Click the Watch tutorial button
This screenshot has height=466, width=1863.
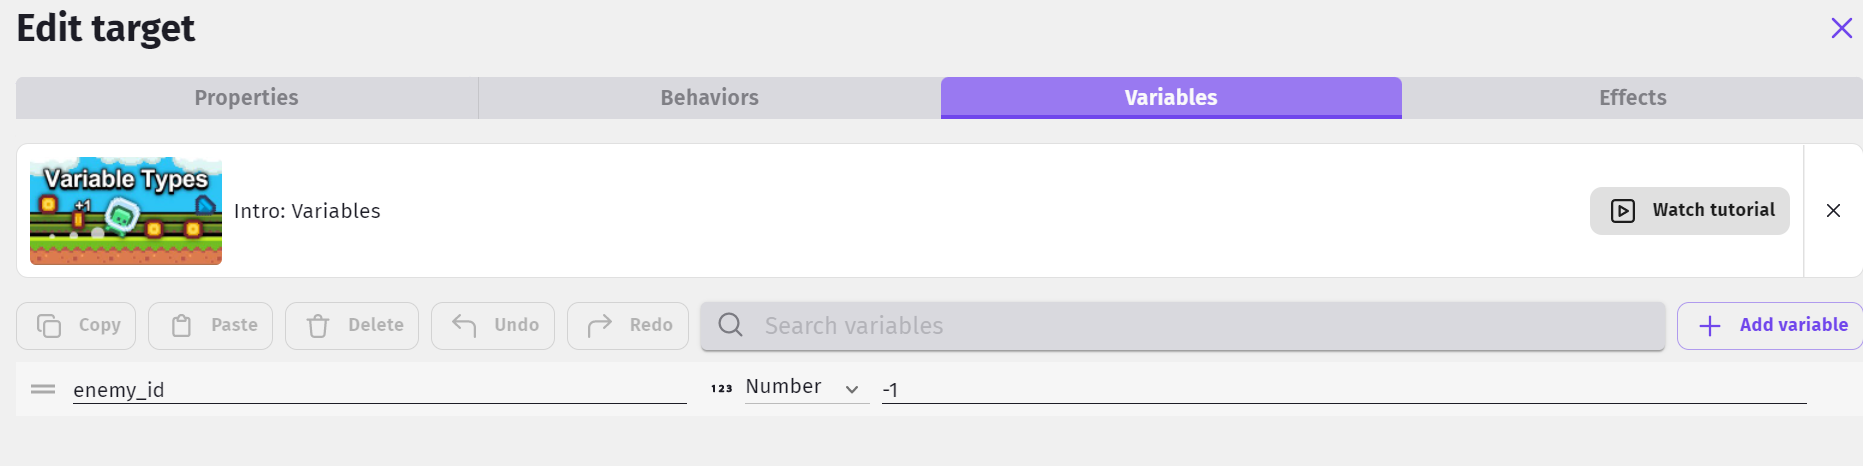tap(1690, 211)
